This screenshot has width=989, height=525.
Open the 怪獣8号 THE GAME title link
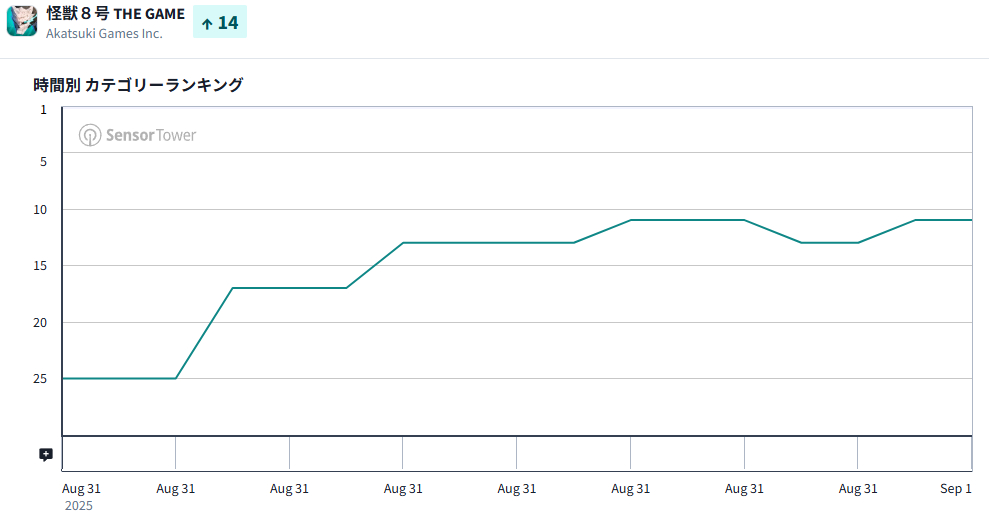pos(115,14)
